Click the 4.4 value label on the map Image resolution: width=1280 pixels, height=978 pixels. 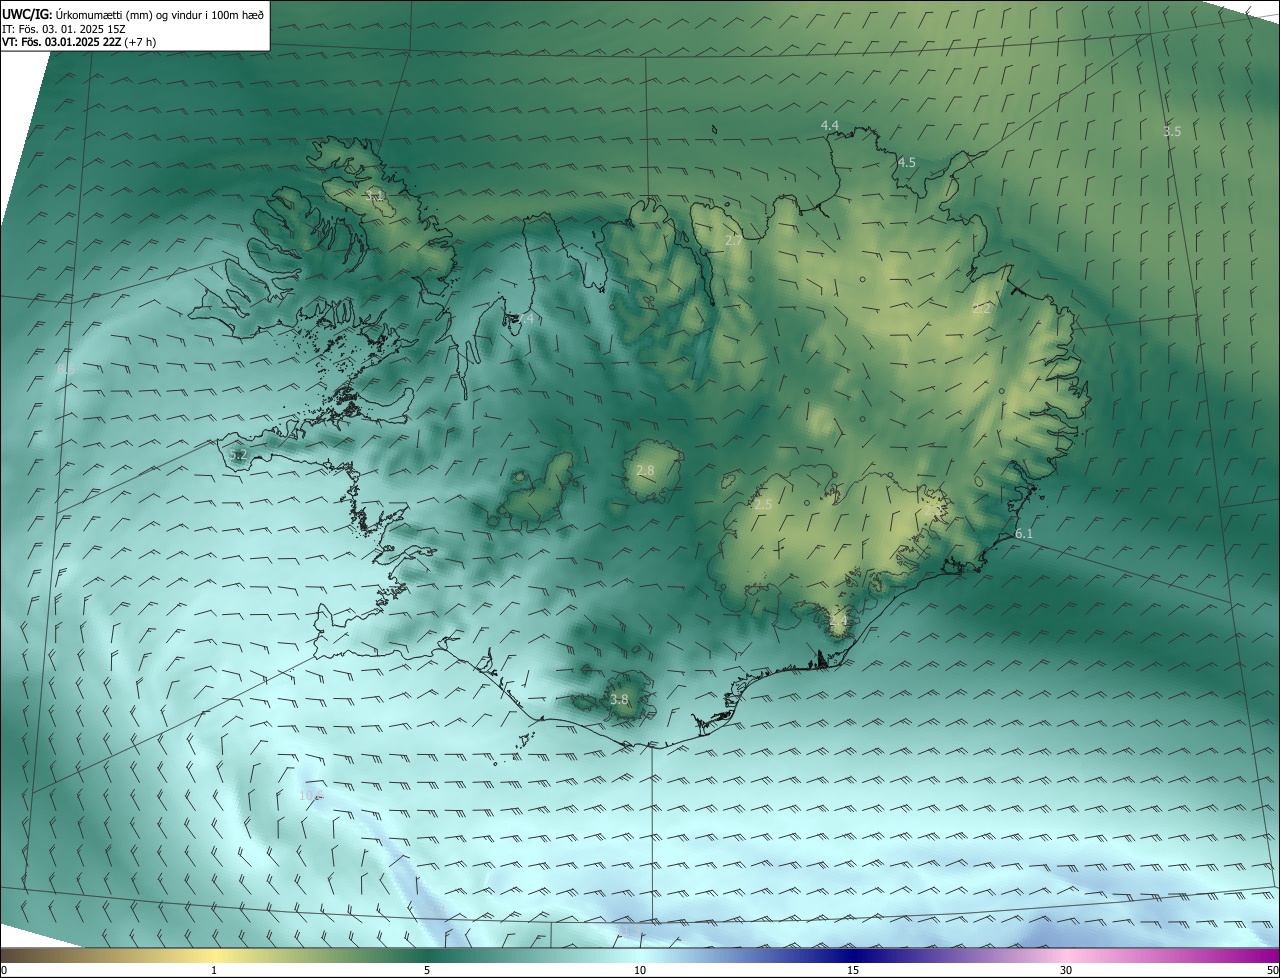[x=829, y=125]
